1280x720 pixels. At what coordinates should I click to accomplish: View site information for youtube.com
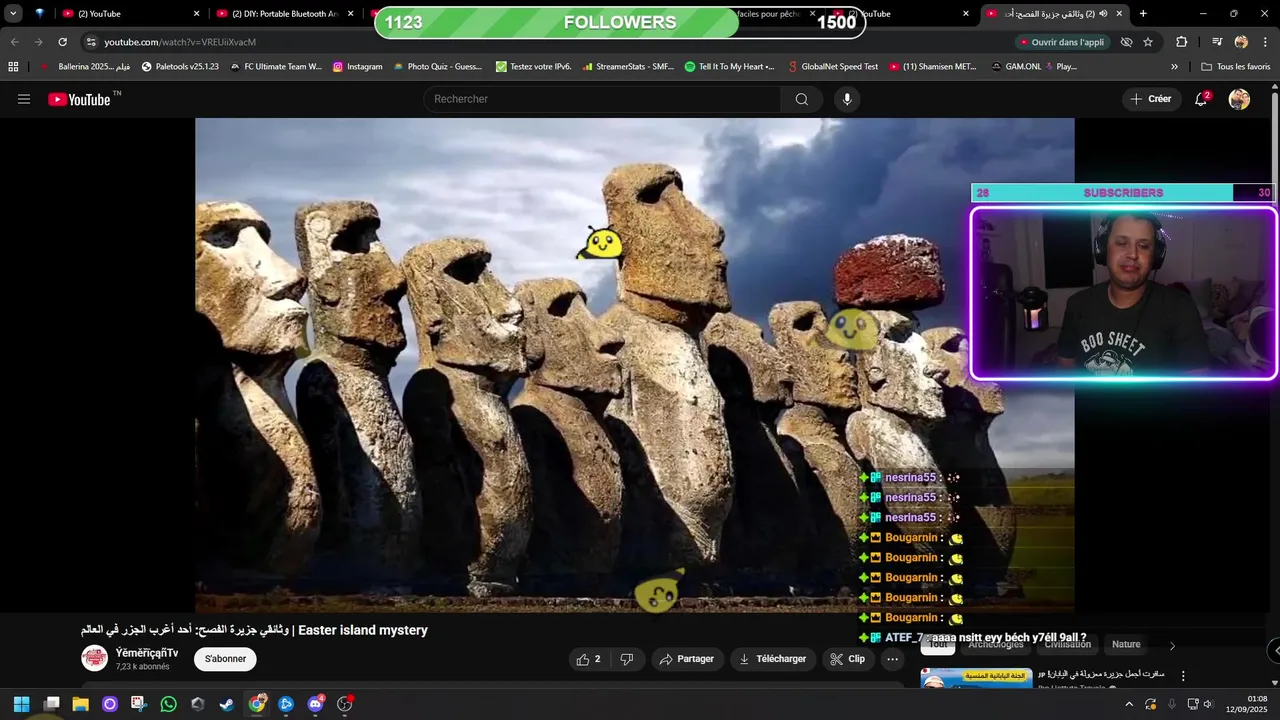(91, 42)
